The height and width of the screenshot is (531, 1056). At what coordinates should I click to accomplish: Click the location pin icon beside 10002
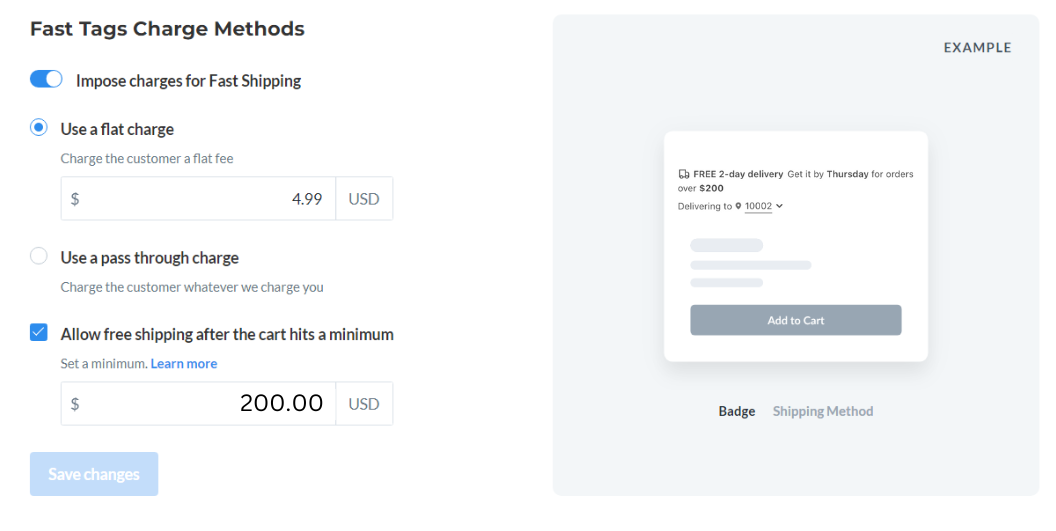[738, 206]
